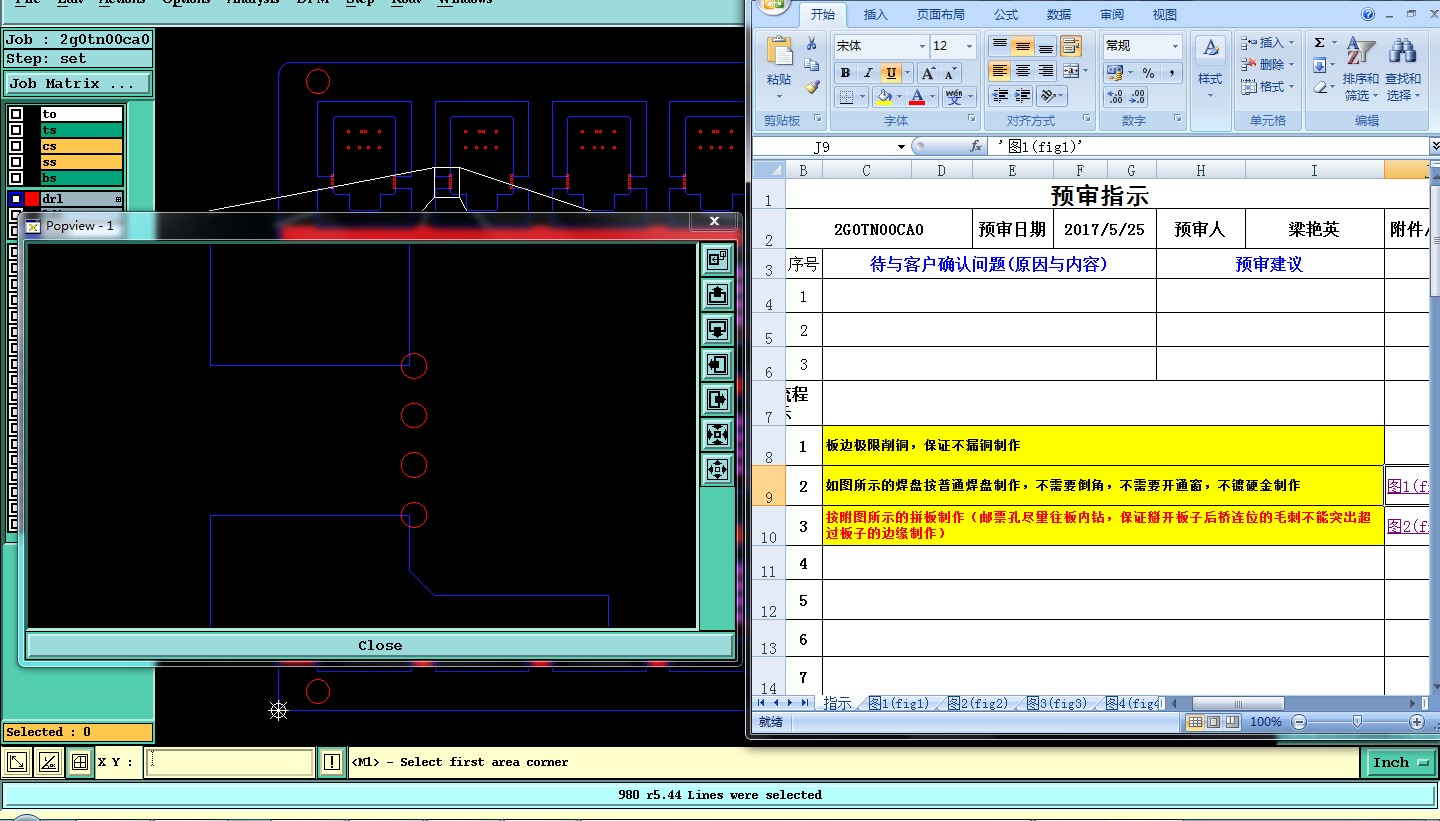Open the 插入 ribbon tab
This screenshot has height=821, width=1440.
[x=875, y=15]
